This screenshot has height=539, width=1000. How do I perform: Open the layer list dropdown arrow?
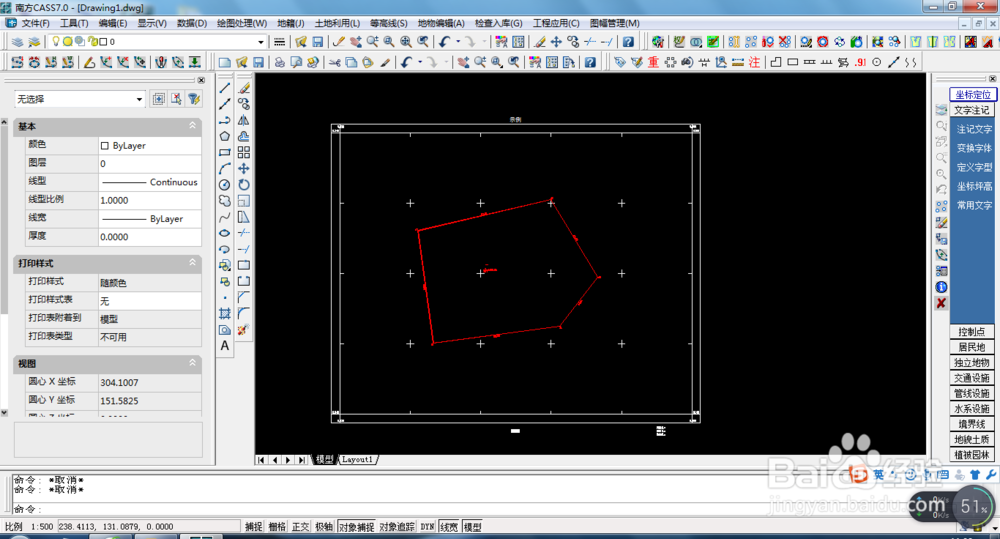tap(261, 42)
